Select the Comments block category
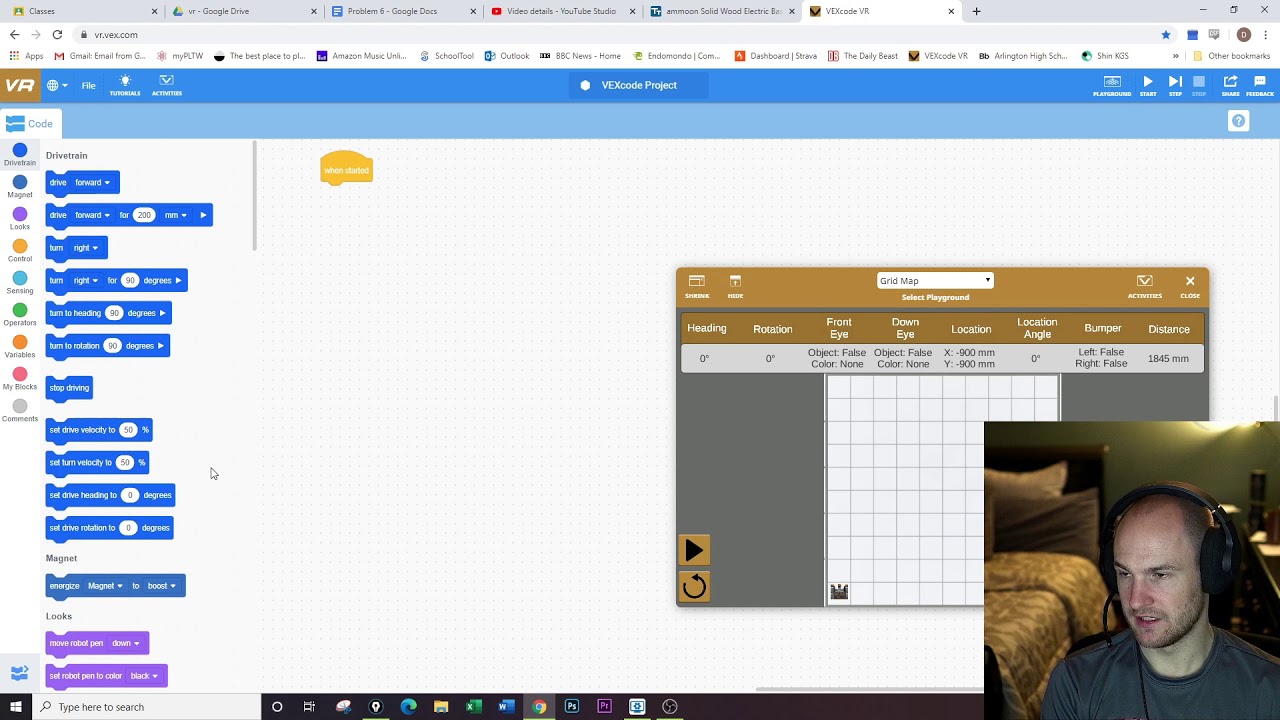The width and height of the screenshot is (1280, 720). coord(20,411)
